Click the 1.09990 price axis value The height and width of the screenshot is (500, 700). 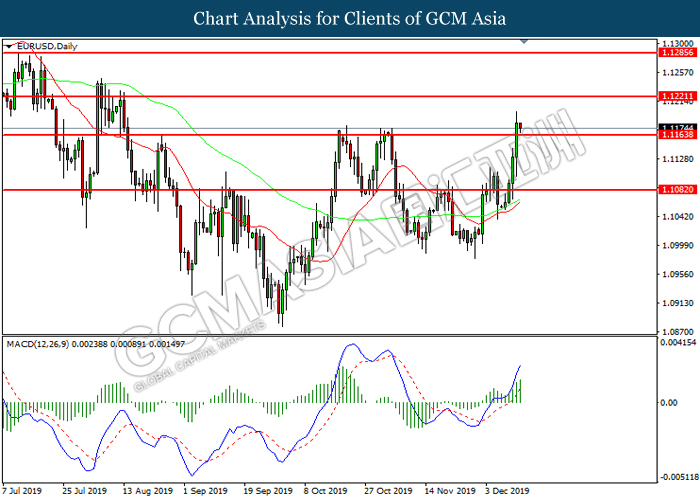pos(678,246)
